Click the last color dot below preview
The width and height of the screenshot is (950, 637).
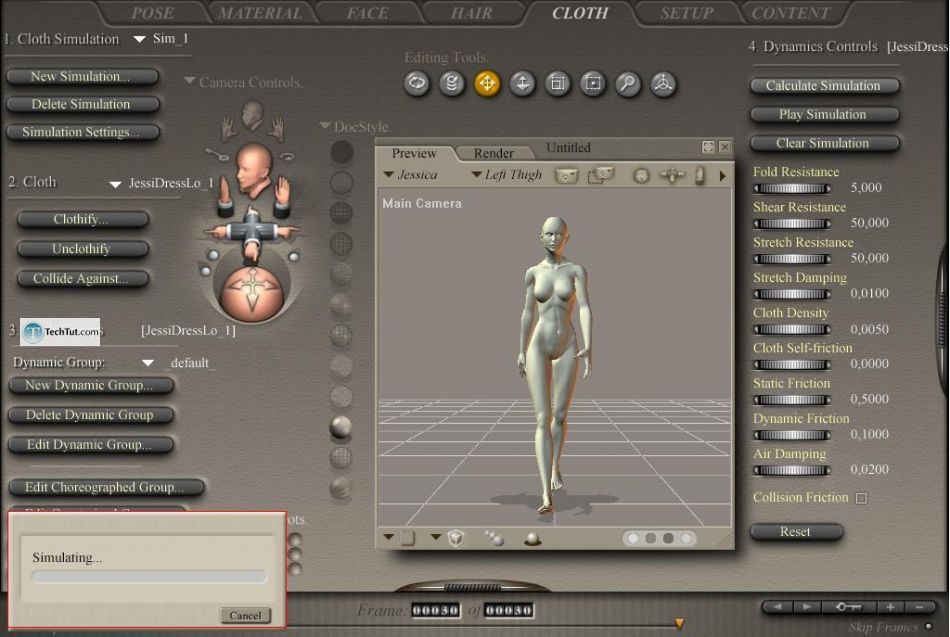686,538
